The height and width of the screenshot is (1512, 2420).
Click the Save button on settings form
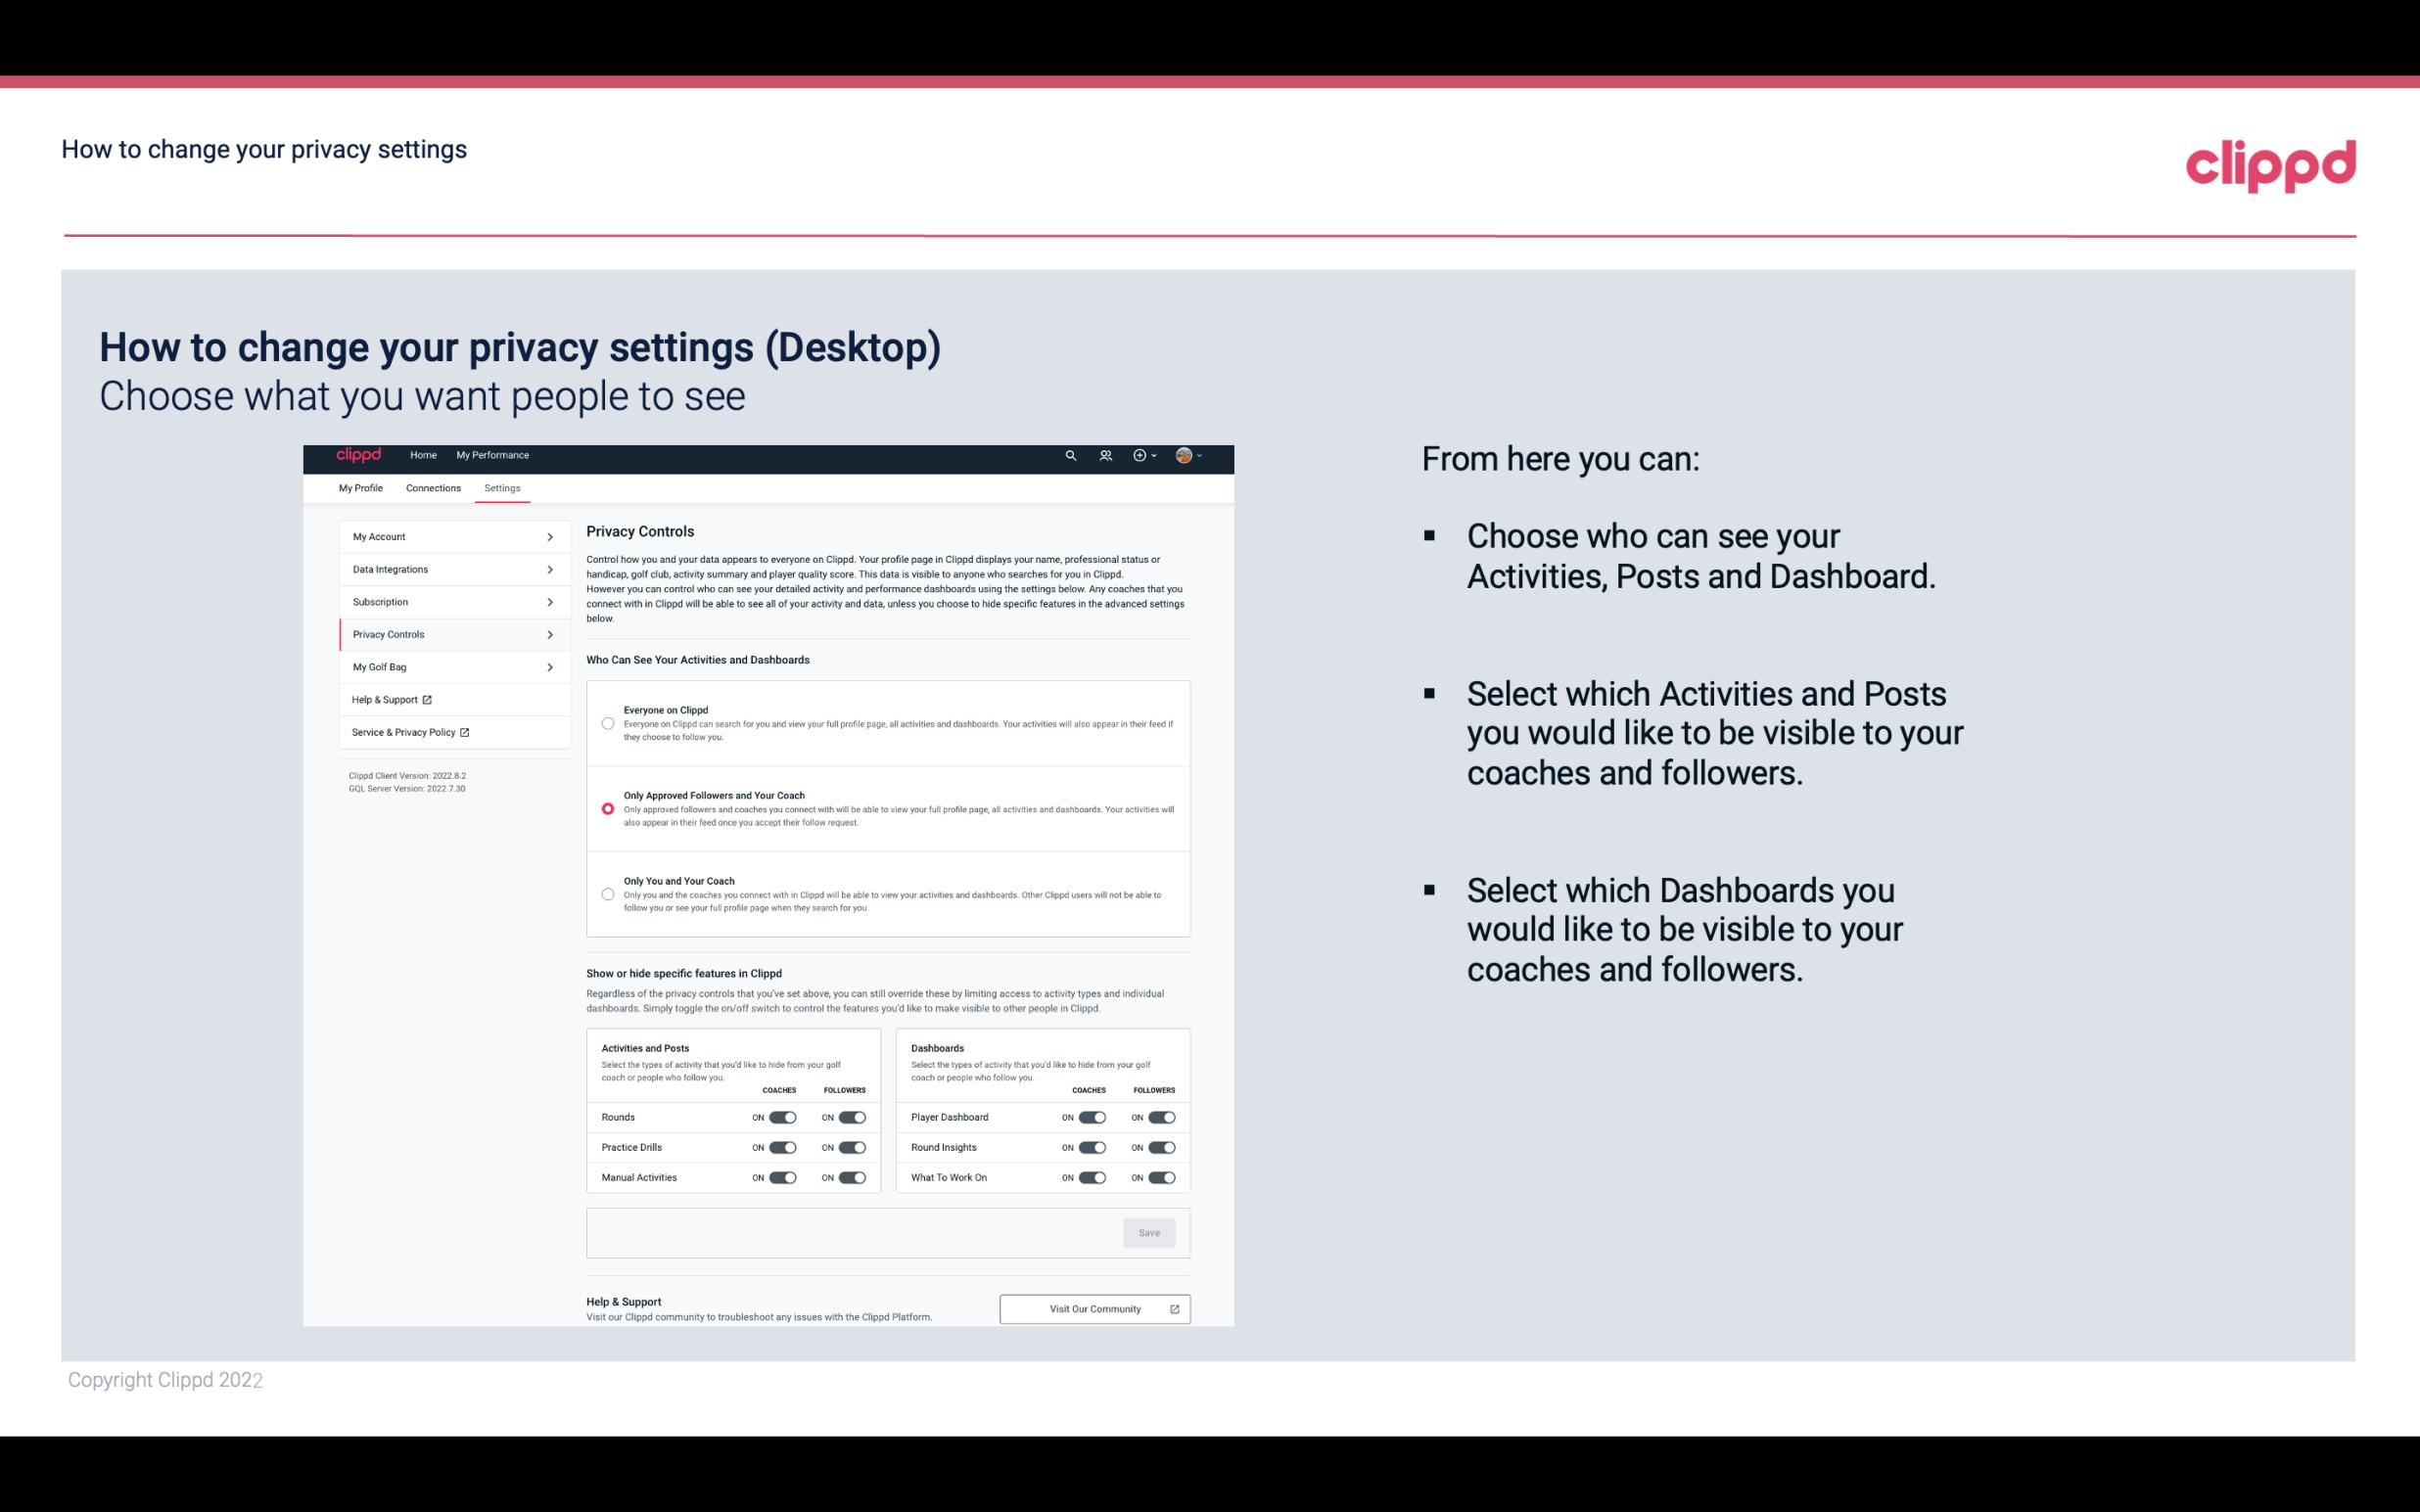1148,1231
